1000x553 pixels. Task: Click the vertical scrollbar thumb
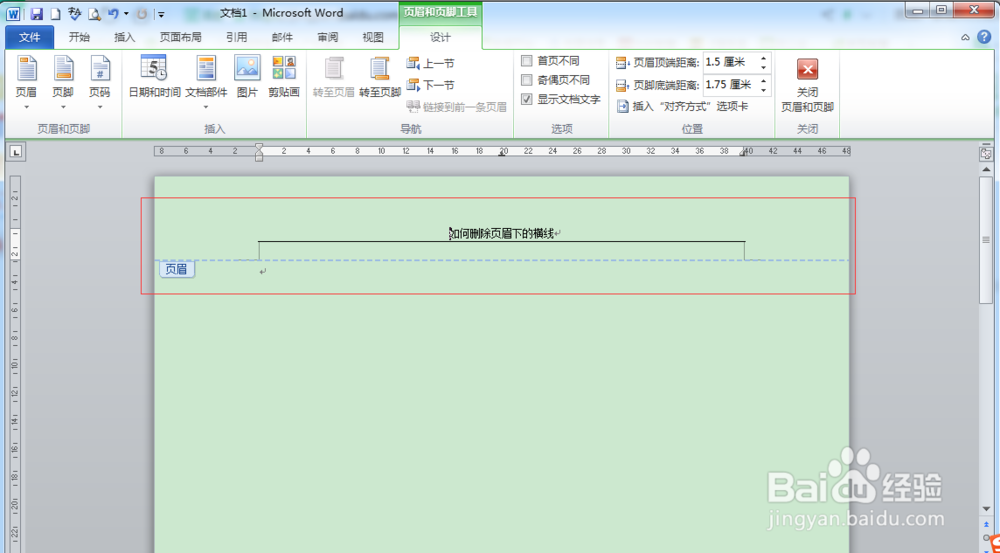(986, 240)
